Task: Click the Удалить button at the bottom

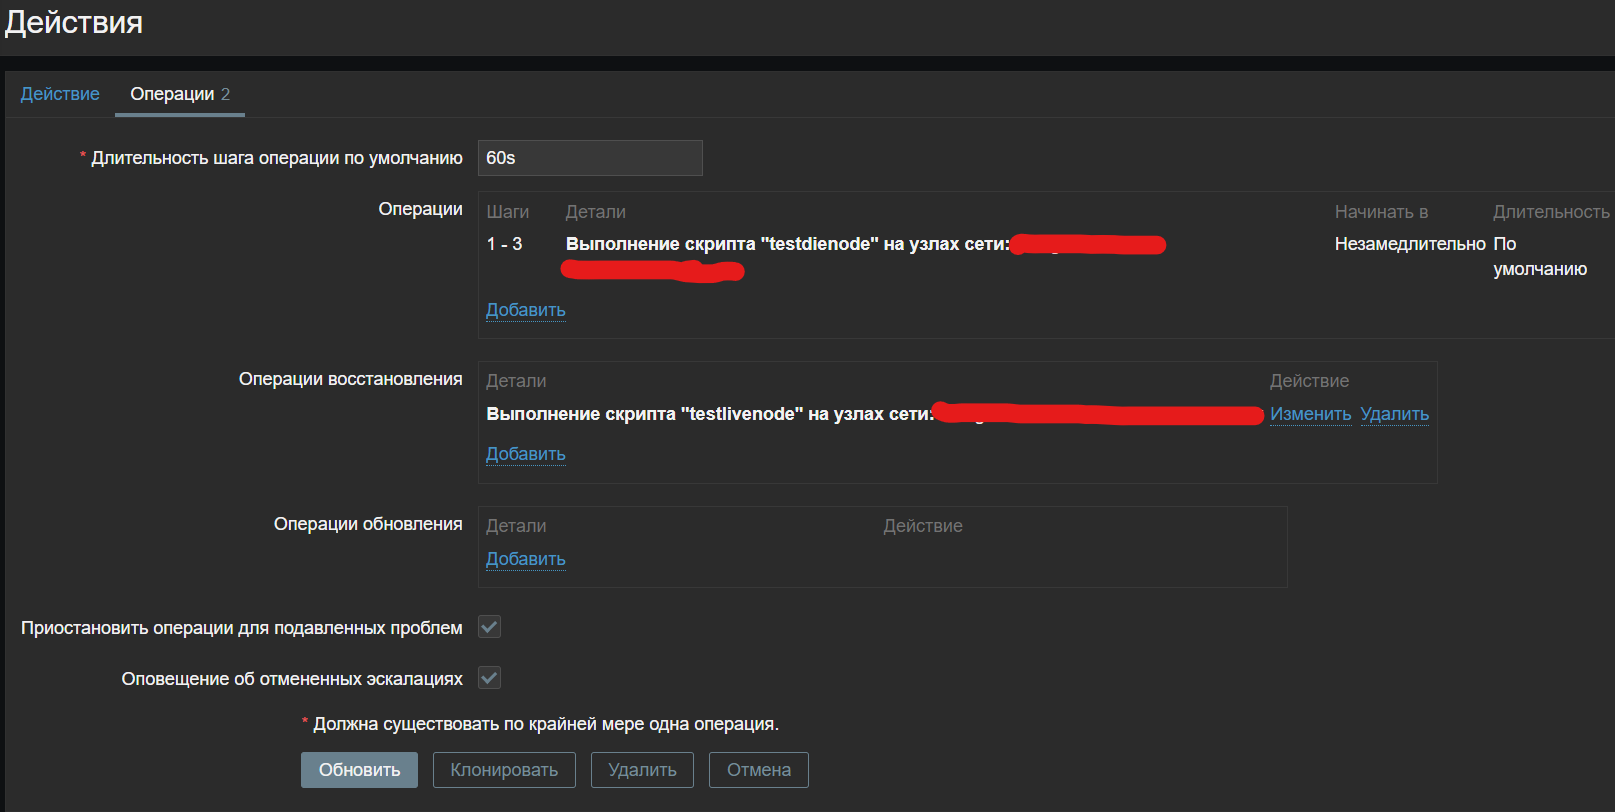Action: click(642, 770)
